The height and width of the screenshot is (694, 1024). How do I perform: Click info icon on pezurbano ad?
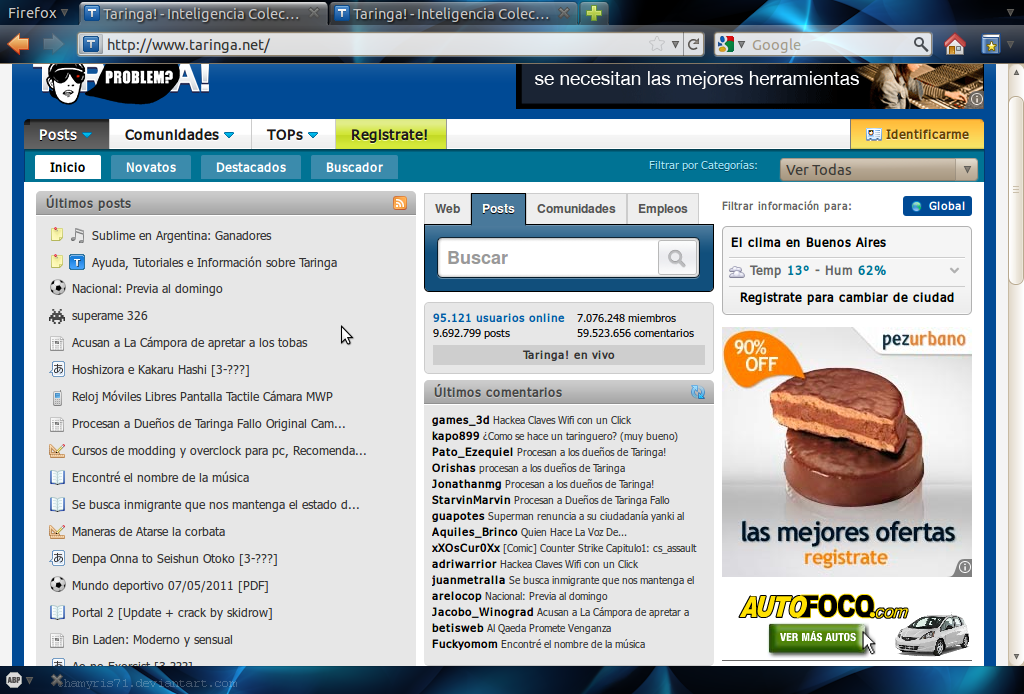[965, 567]
